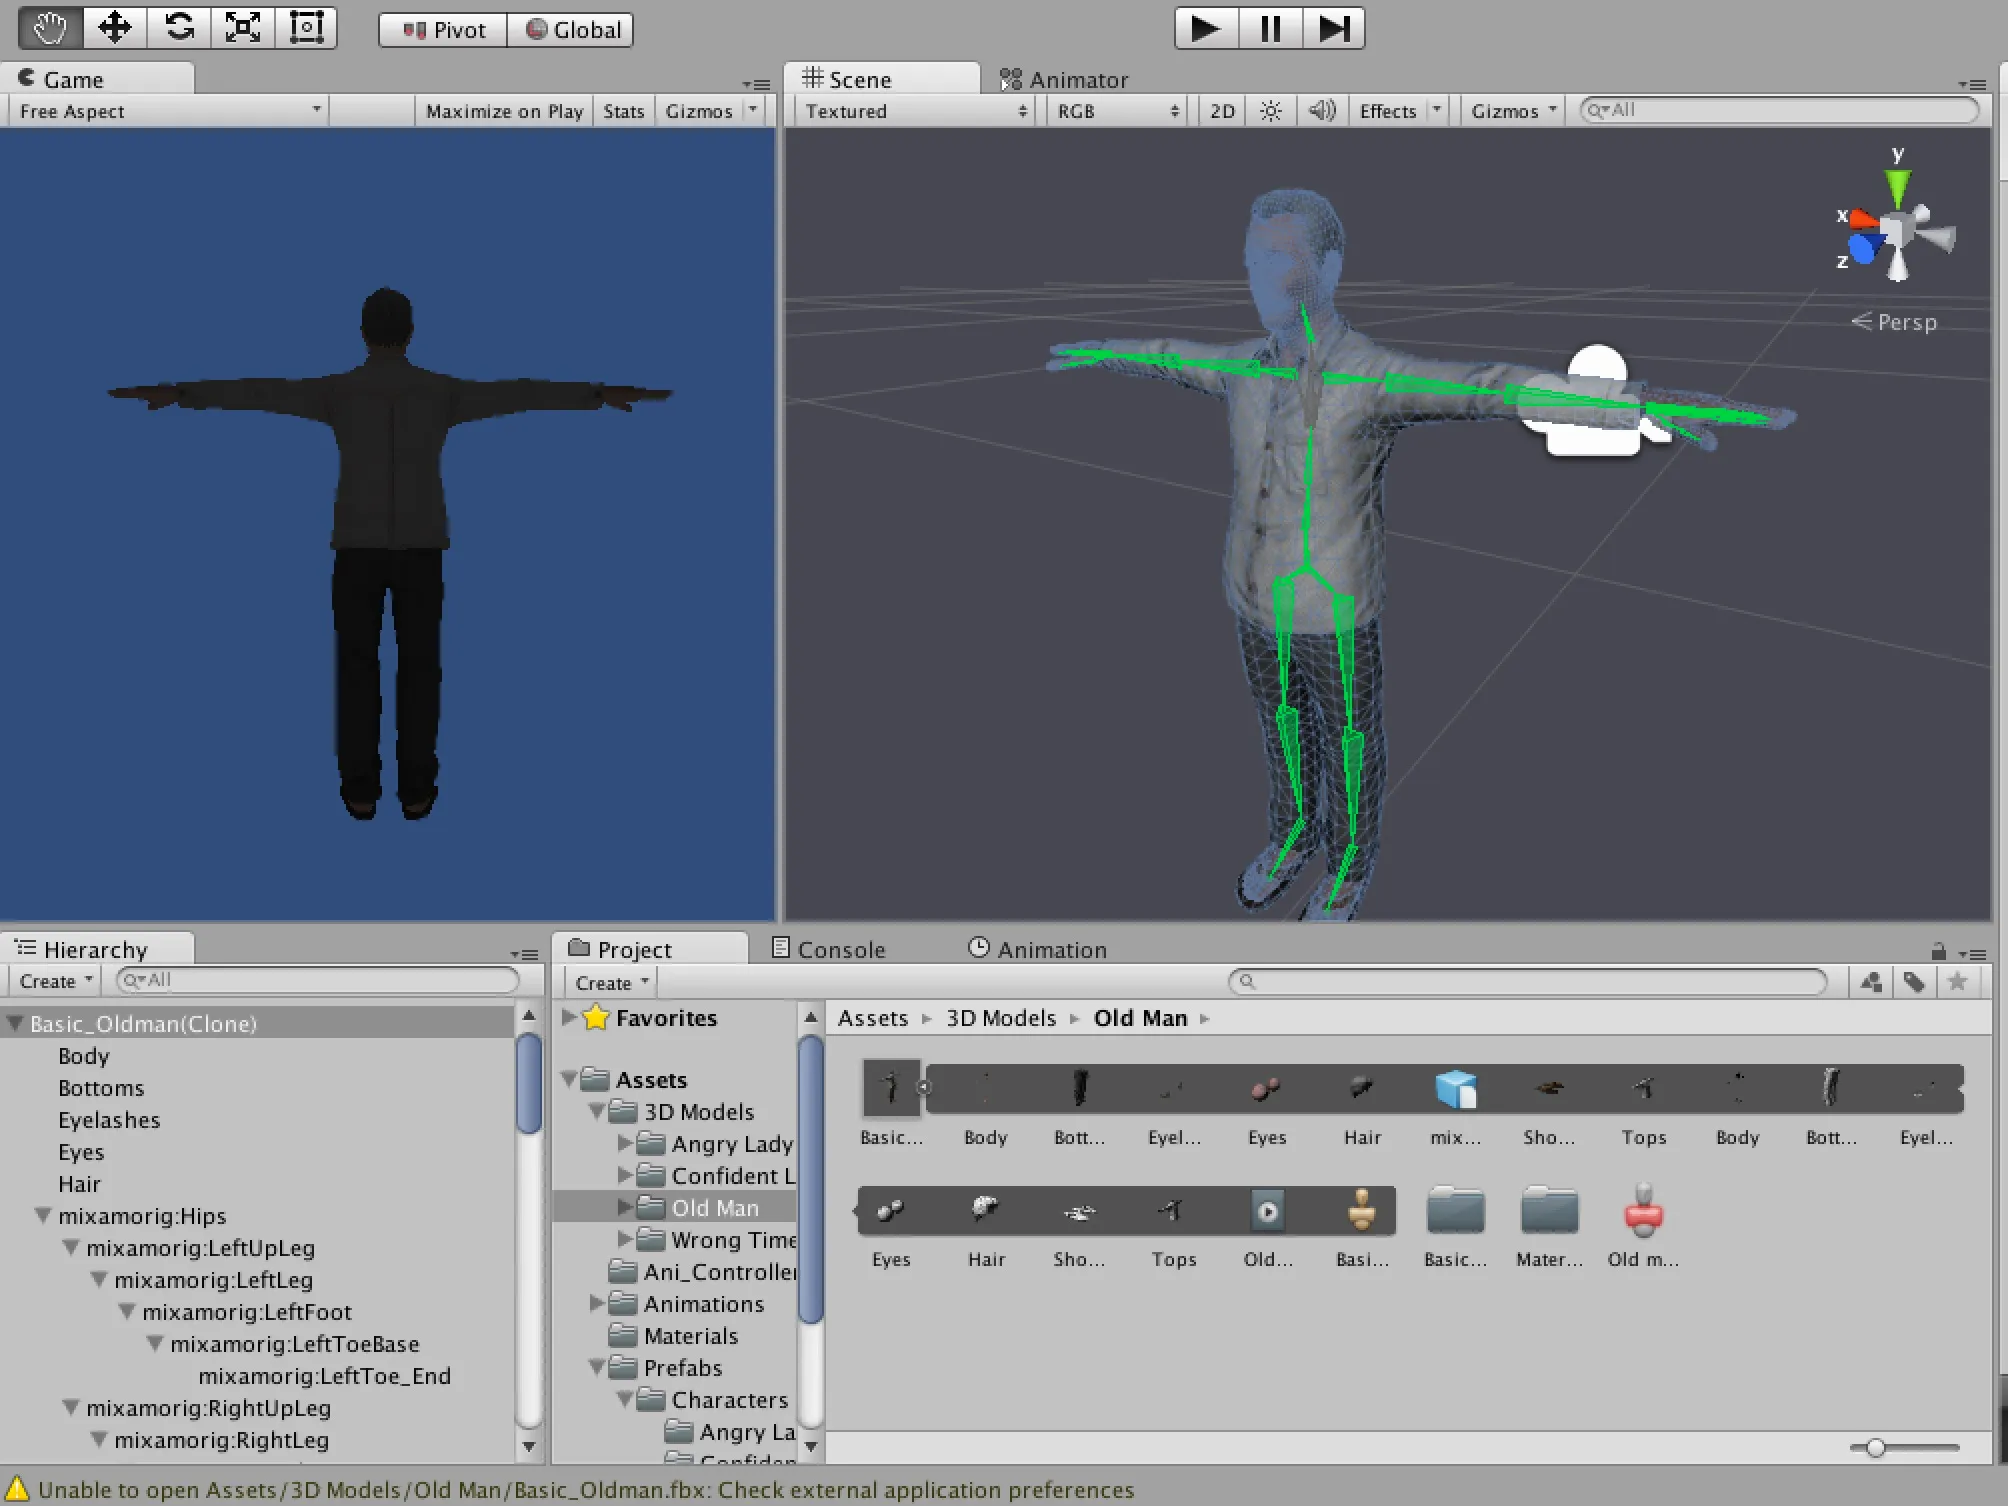Click Search by Type icon

1871,982
